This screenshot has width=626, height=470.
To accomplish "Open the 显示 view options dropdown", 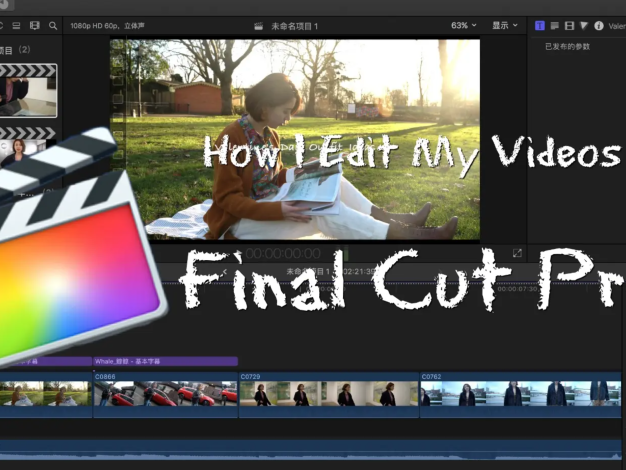I will 505,26.
